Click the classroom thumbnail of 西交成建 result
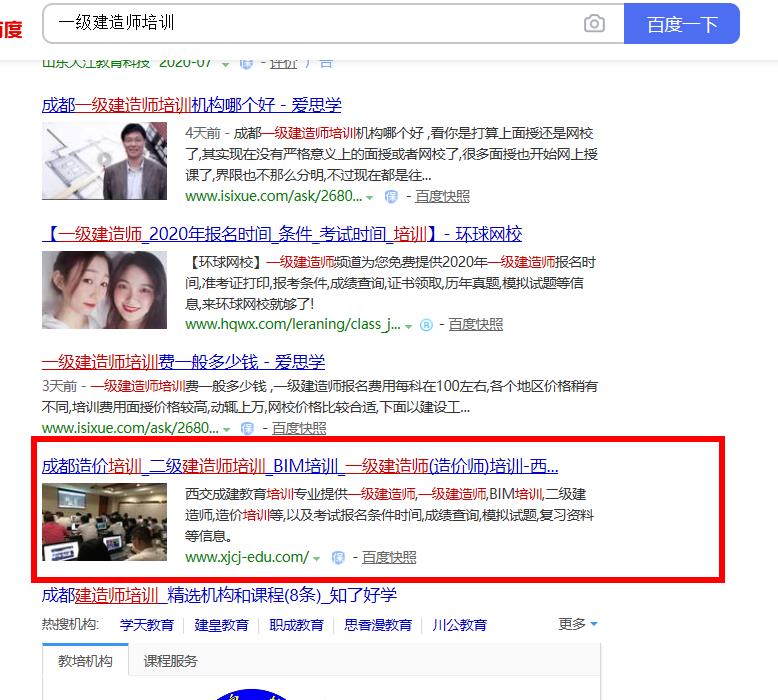This screenshot has height=700, width=778. pyautogui.click(x=104, y=522)
